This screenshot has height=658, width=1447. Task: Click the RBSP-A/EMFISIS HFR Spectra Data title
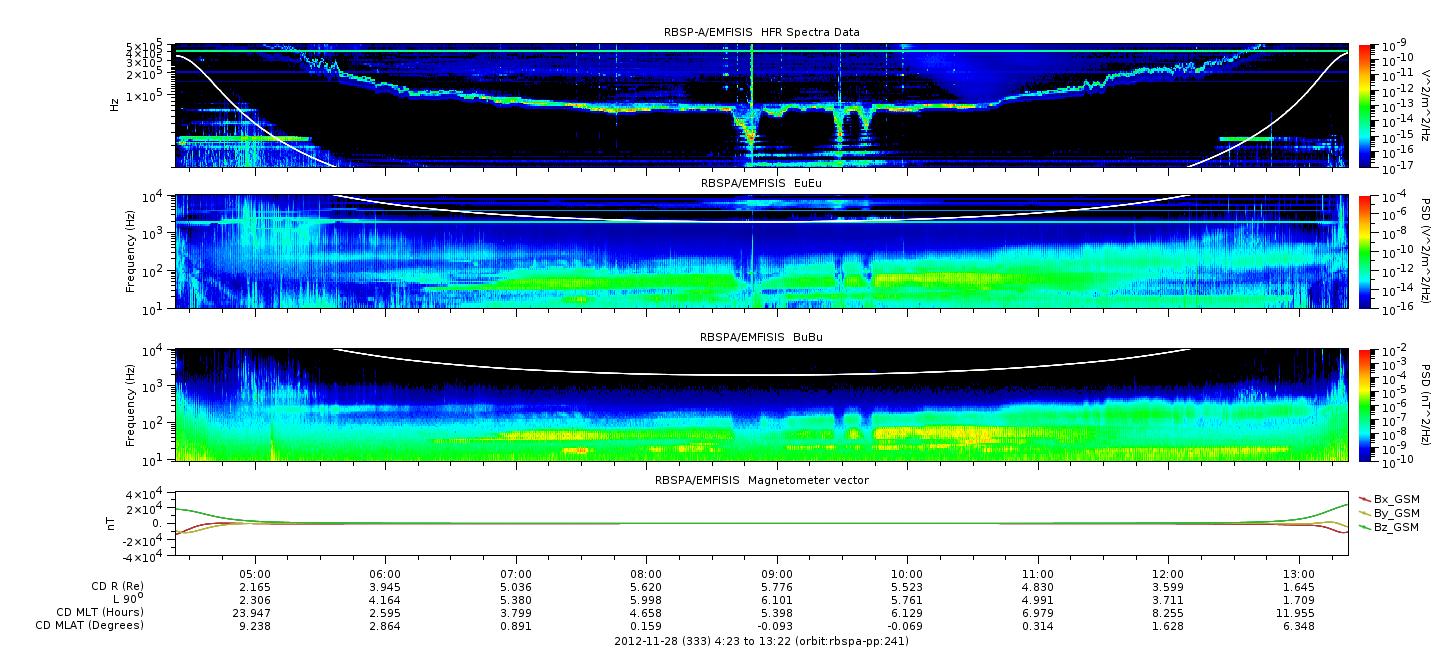(x=761, y=32)
